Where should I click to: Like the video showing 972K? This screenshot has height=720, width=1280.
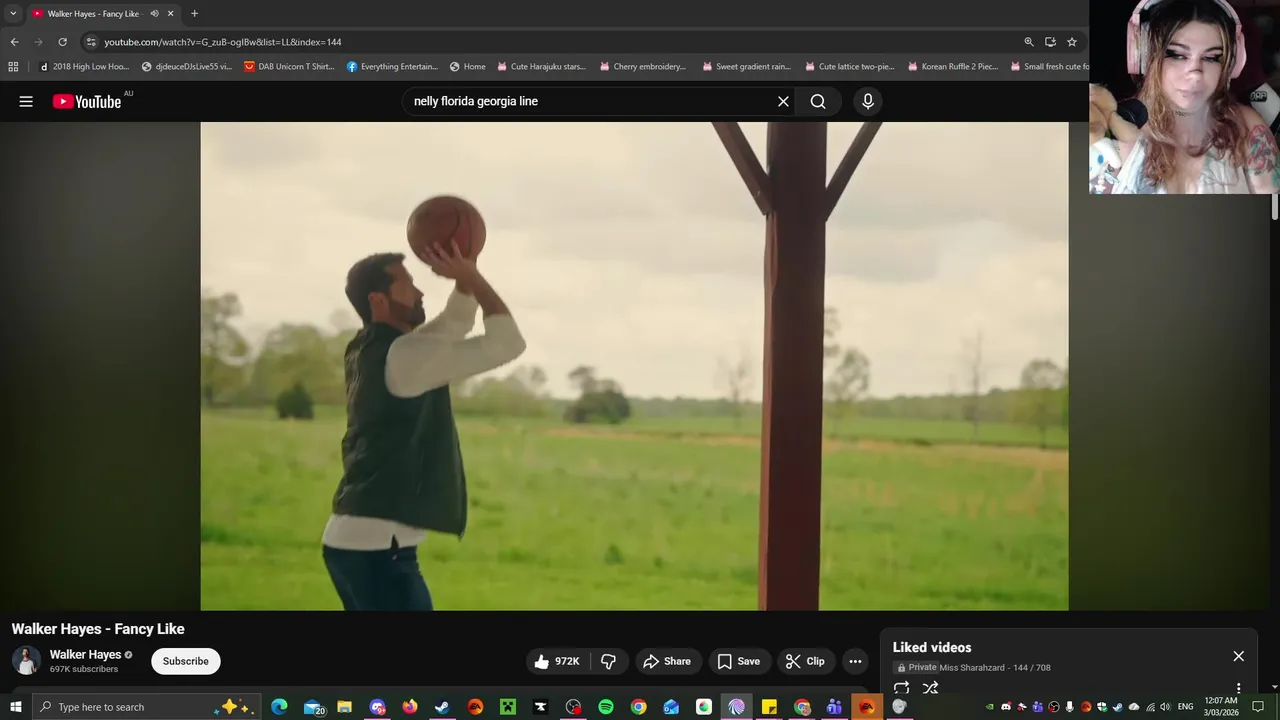coord(557,661)
